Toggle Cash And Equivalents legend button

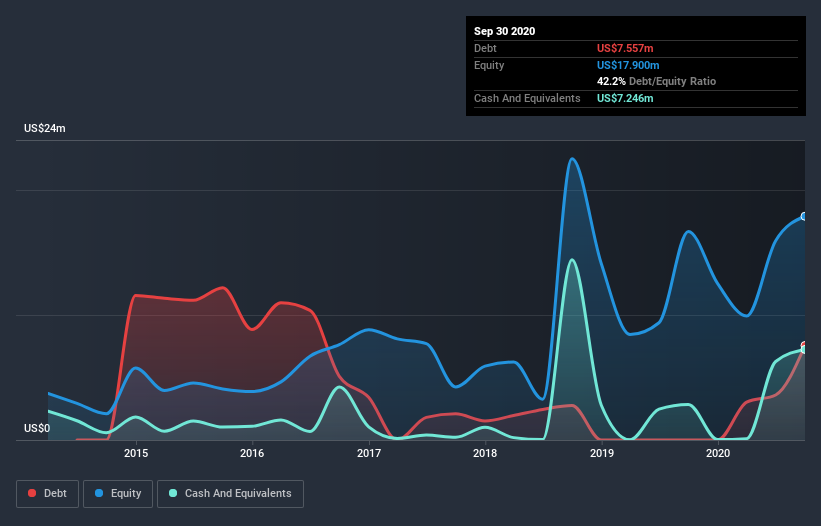(230, 494)
